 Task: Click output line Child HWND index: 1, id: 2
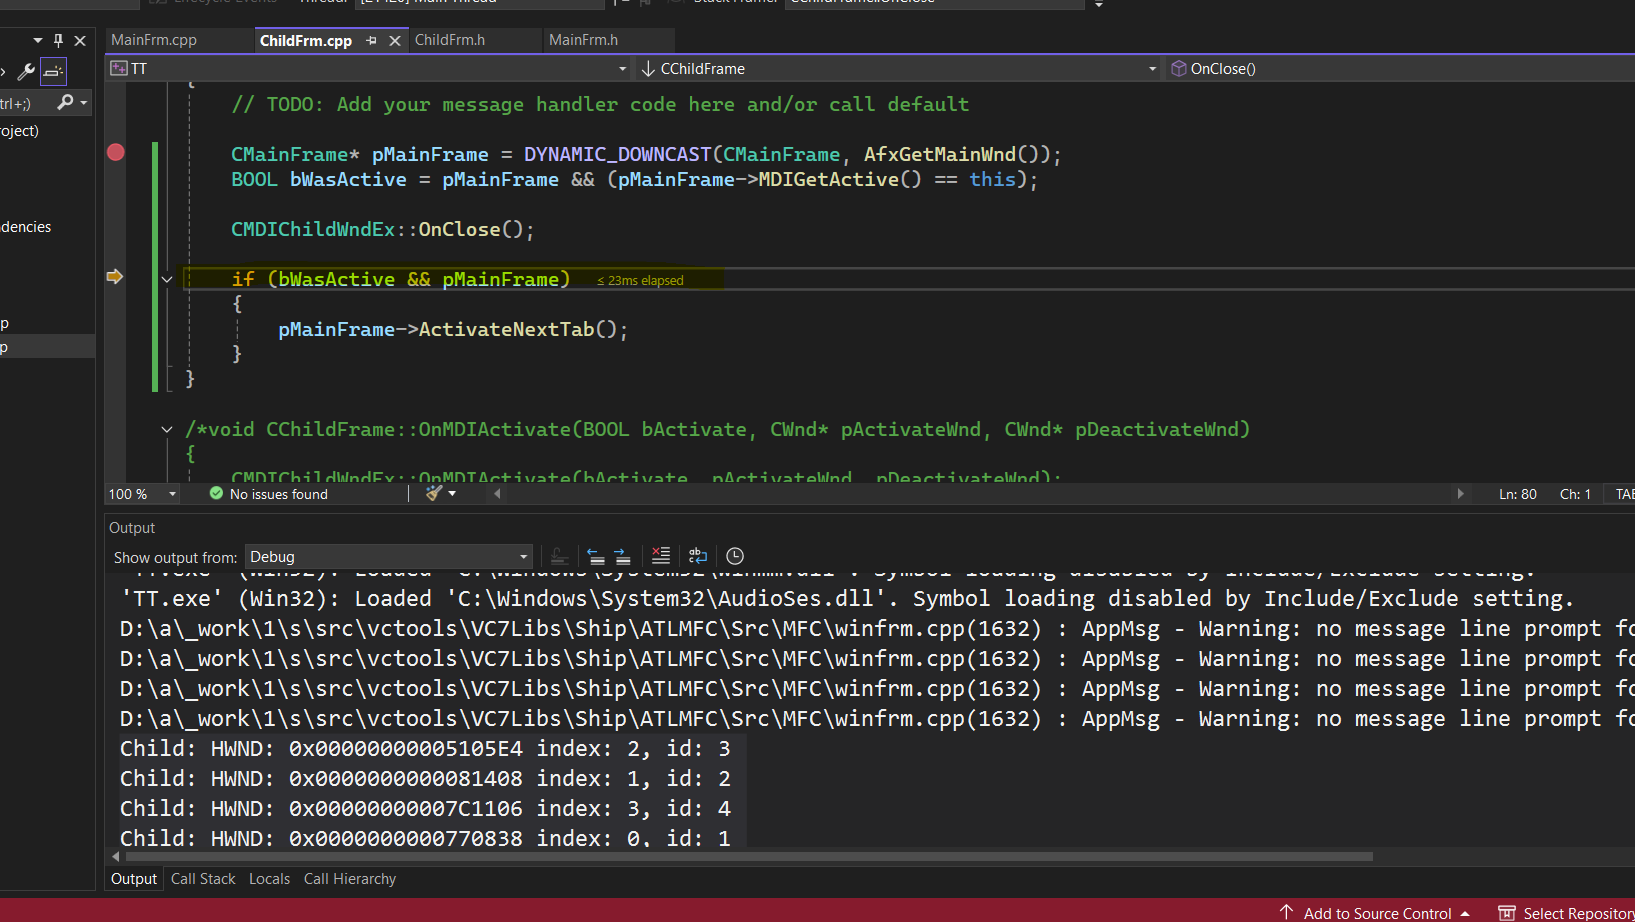tap(425, 778)
